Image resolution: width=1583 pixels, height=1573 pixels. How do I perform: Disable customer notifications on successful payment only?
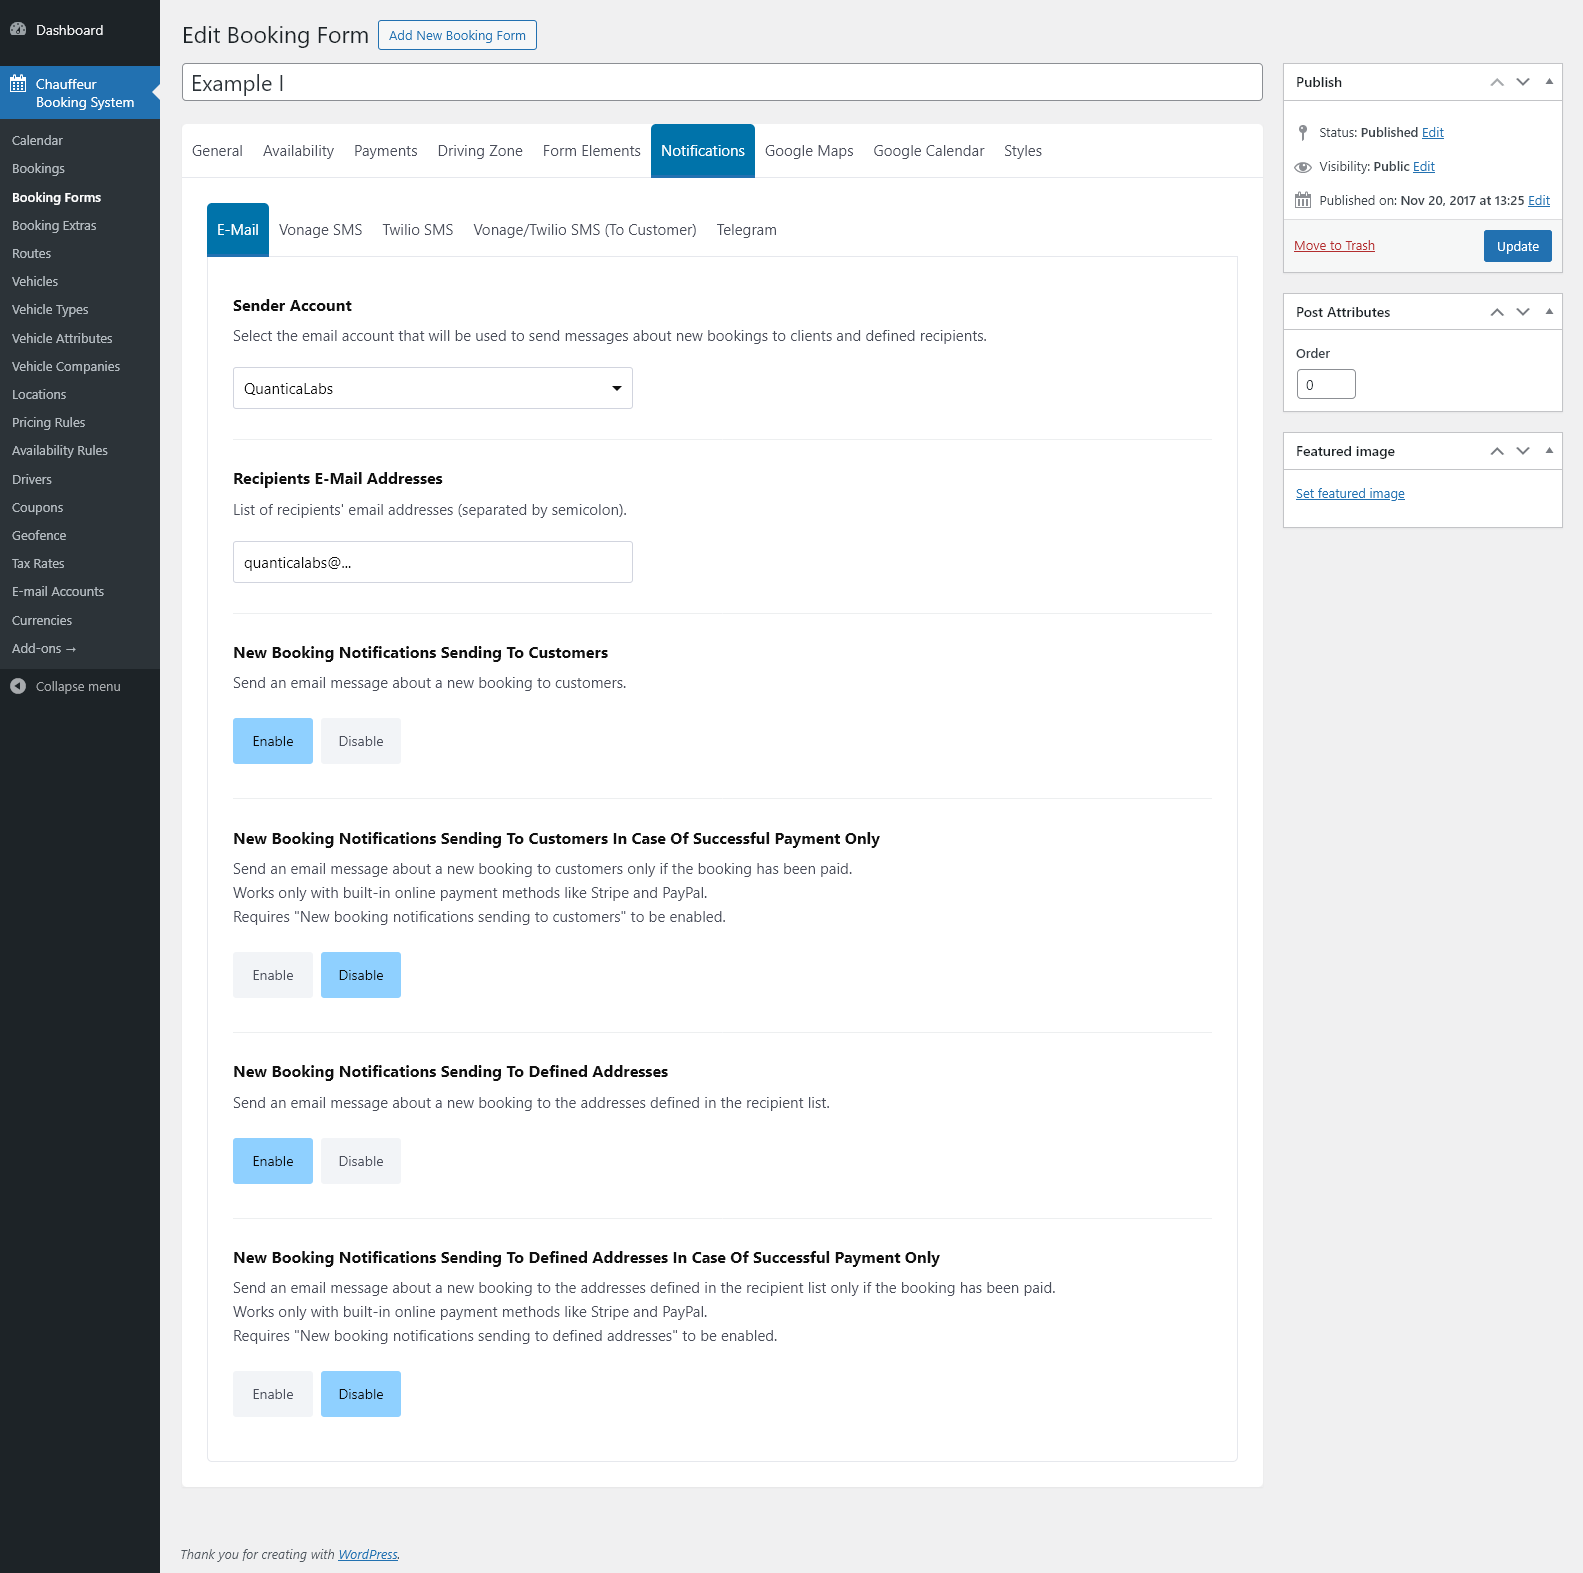(x=361, y=975)
